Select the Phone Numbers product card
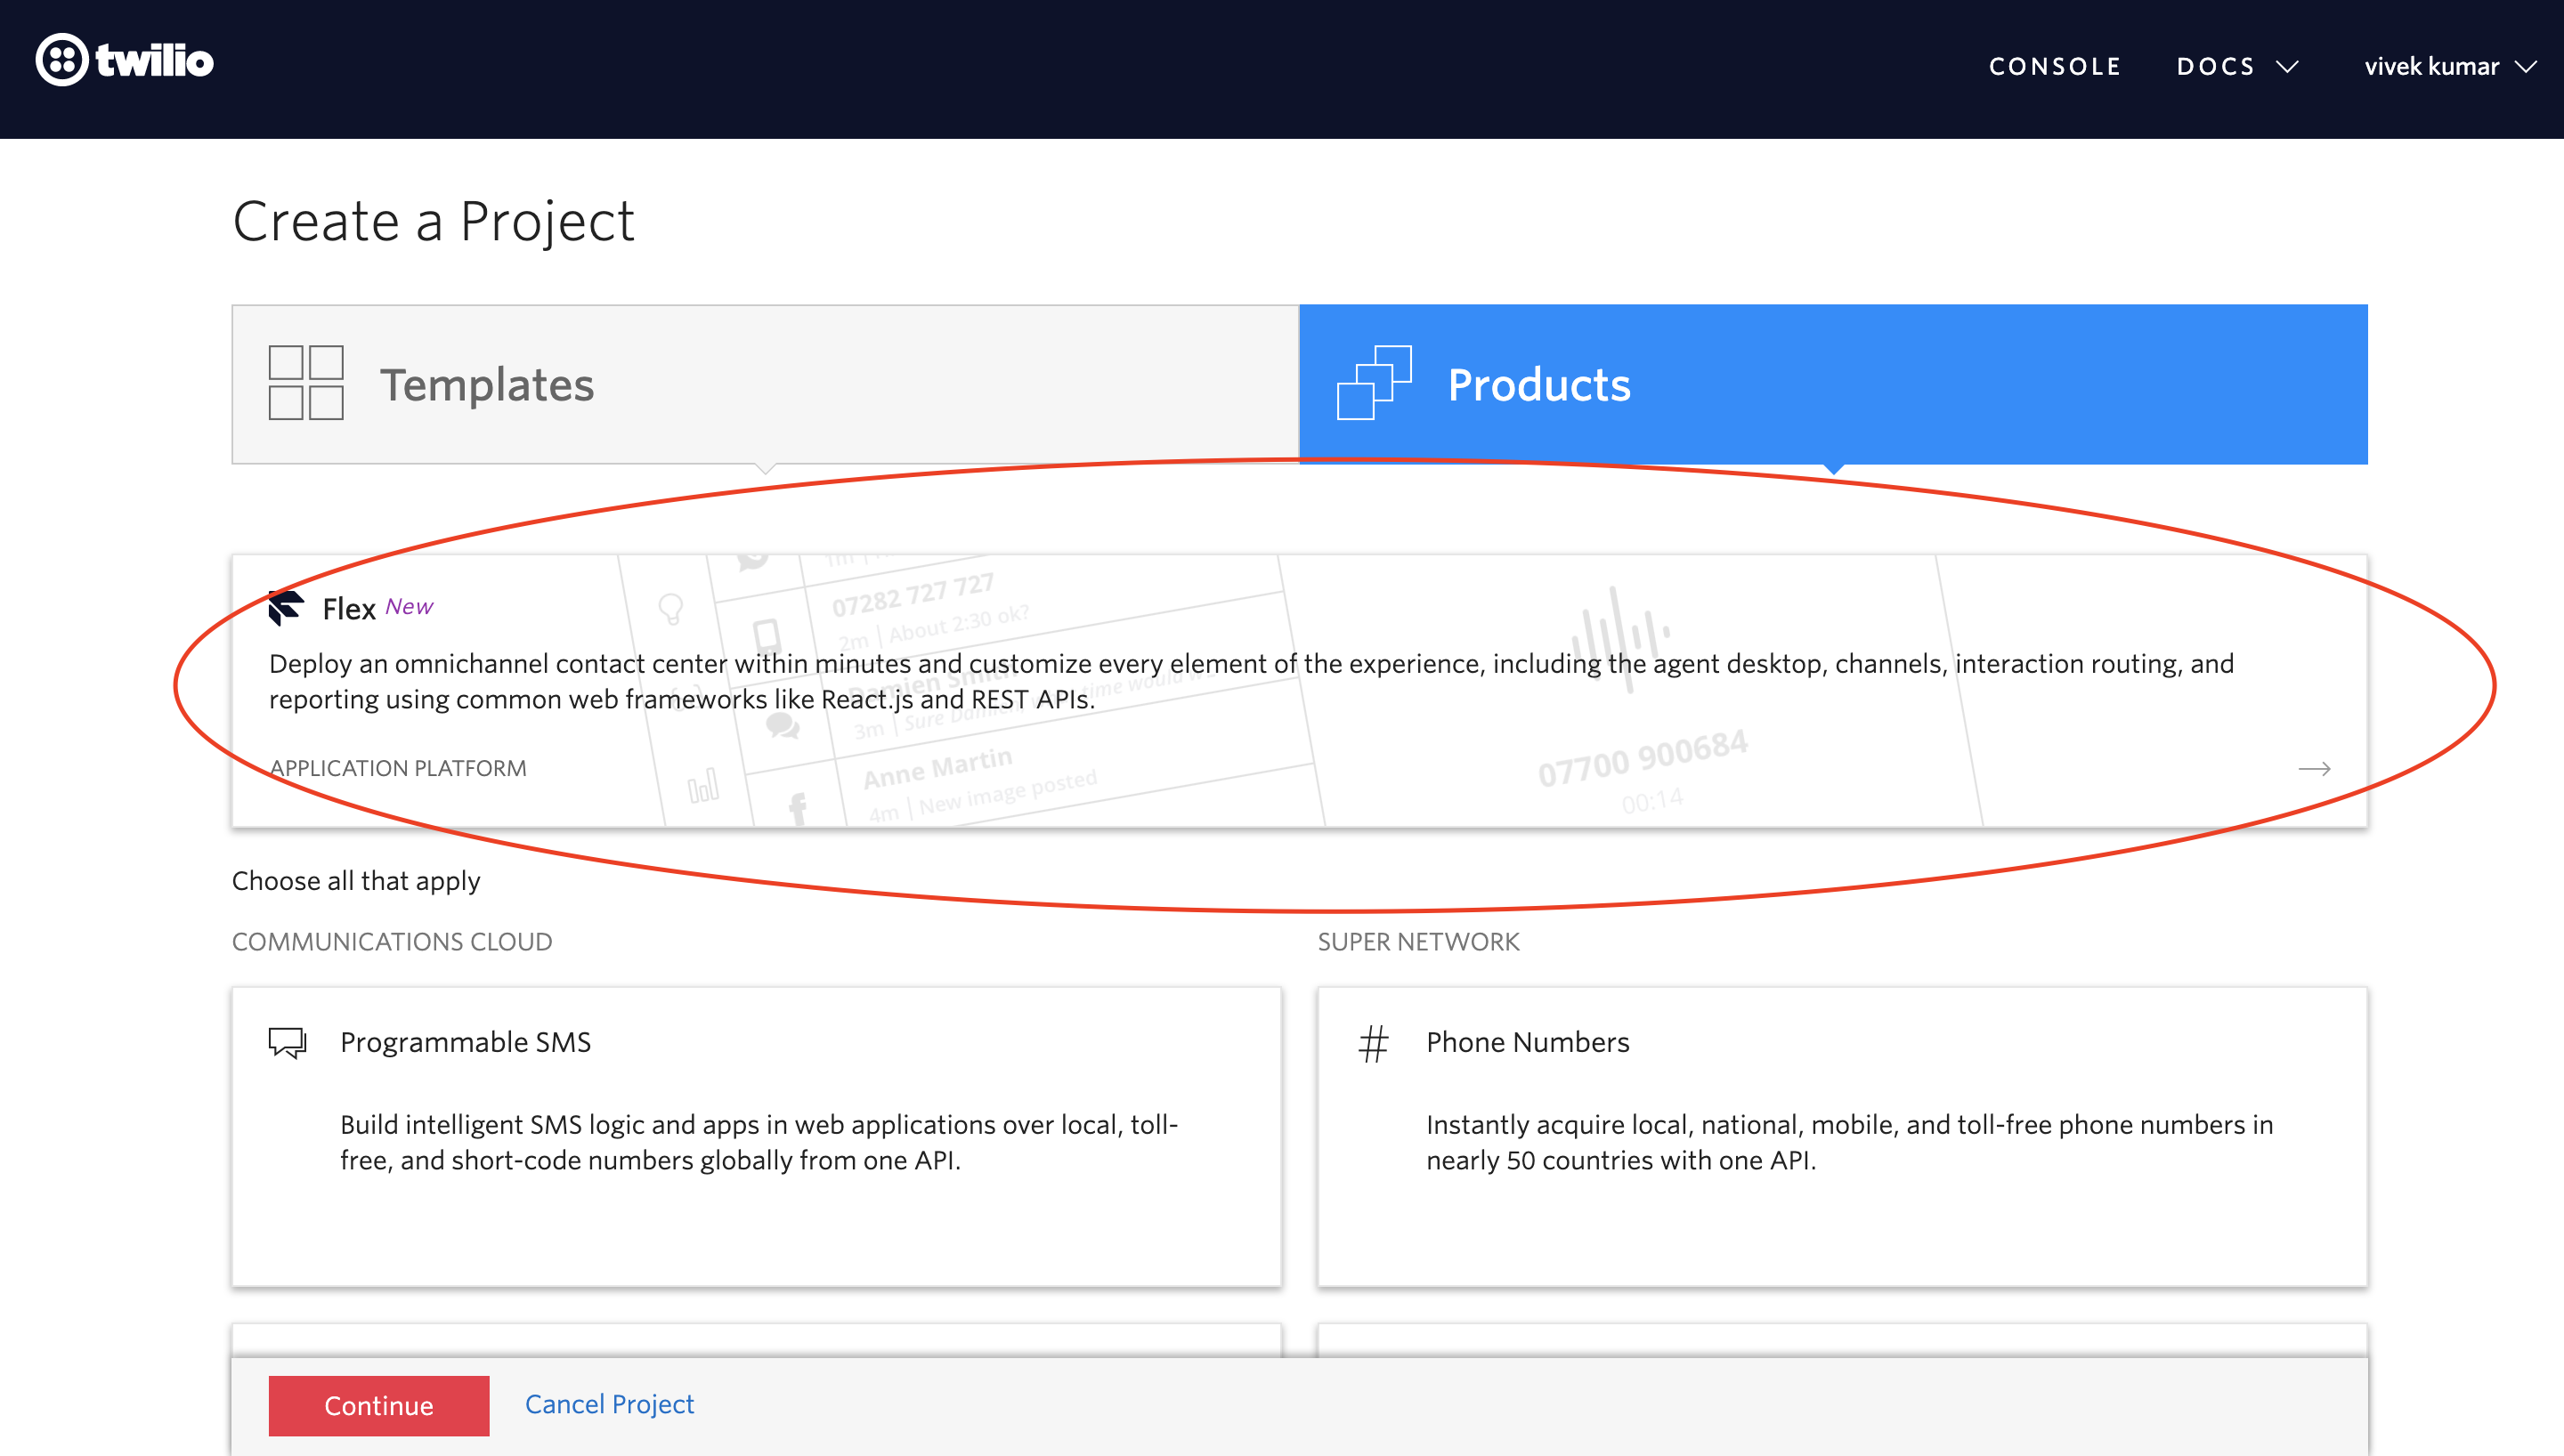The width and height of the screenshot is (2564, 1456). [x=1842, y=1136]
